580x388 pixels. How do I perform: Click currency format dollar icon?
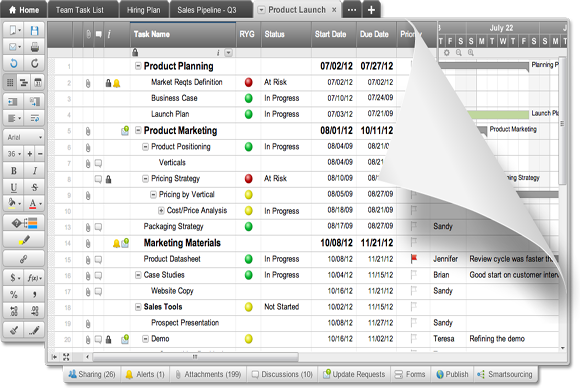[x=14, y=277]
